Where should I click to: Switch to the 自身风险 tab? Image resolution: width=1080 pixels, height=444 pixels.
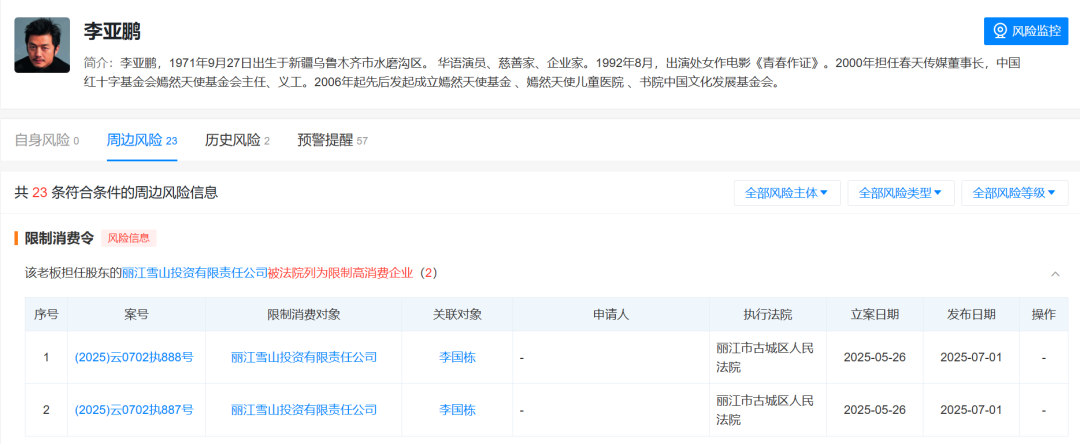(46, 140)
